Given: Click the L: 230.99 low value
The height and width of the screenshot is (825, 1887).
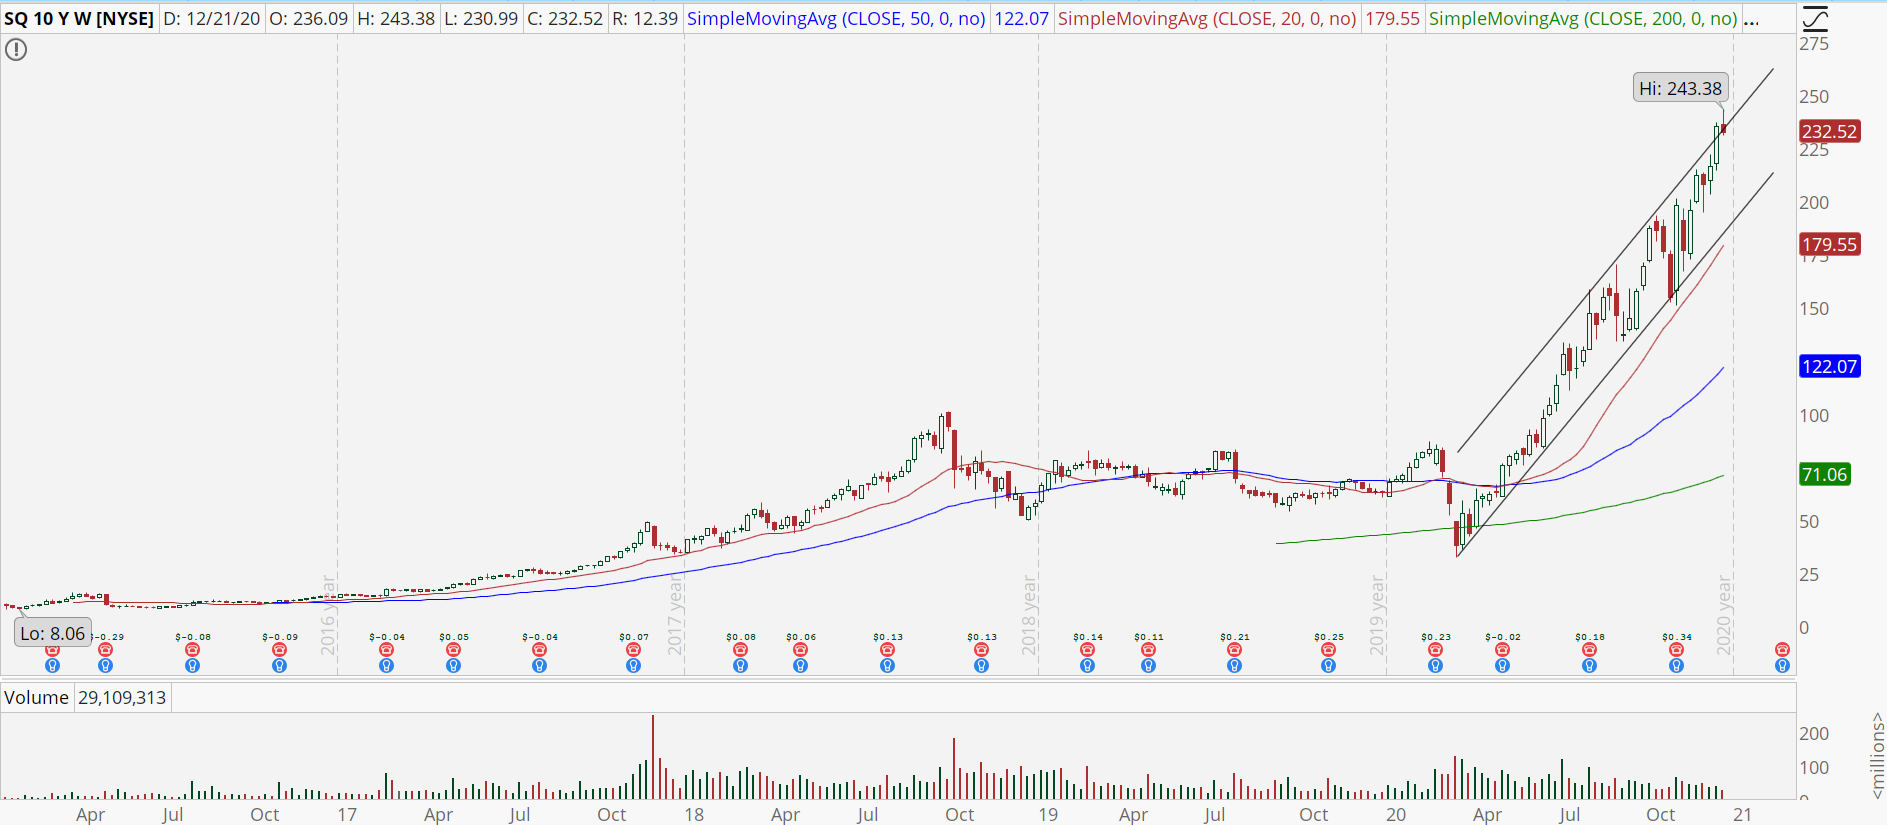Looking at the screenshot, I should coord(481,19).
